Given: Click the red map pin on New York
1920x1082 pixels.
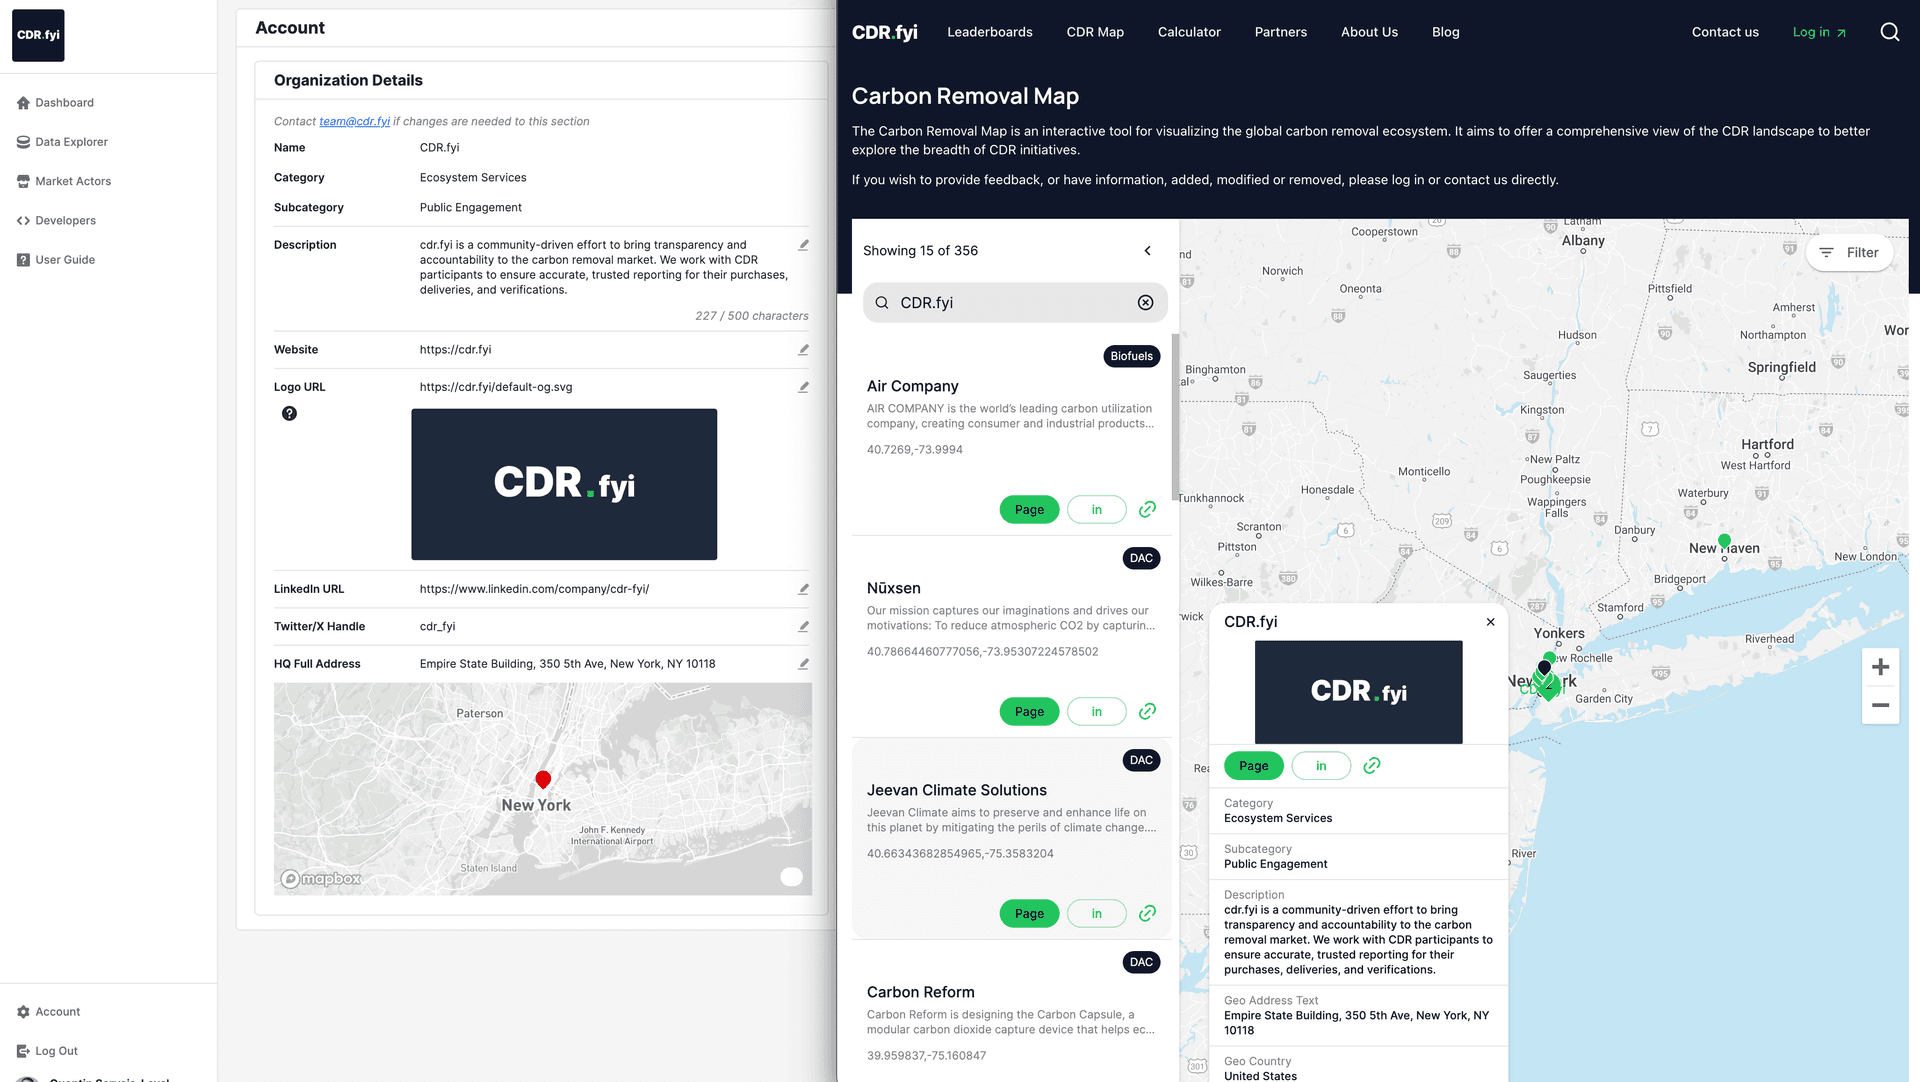Looking at the screenshot, I should pos(543,779).
